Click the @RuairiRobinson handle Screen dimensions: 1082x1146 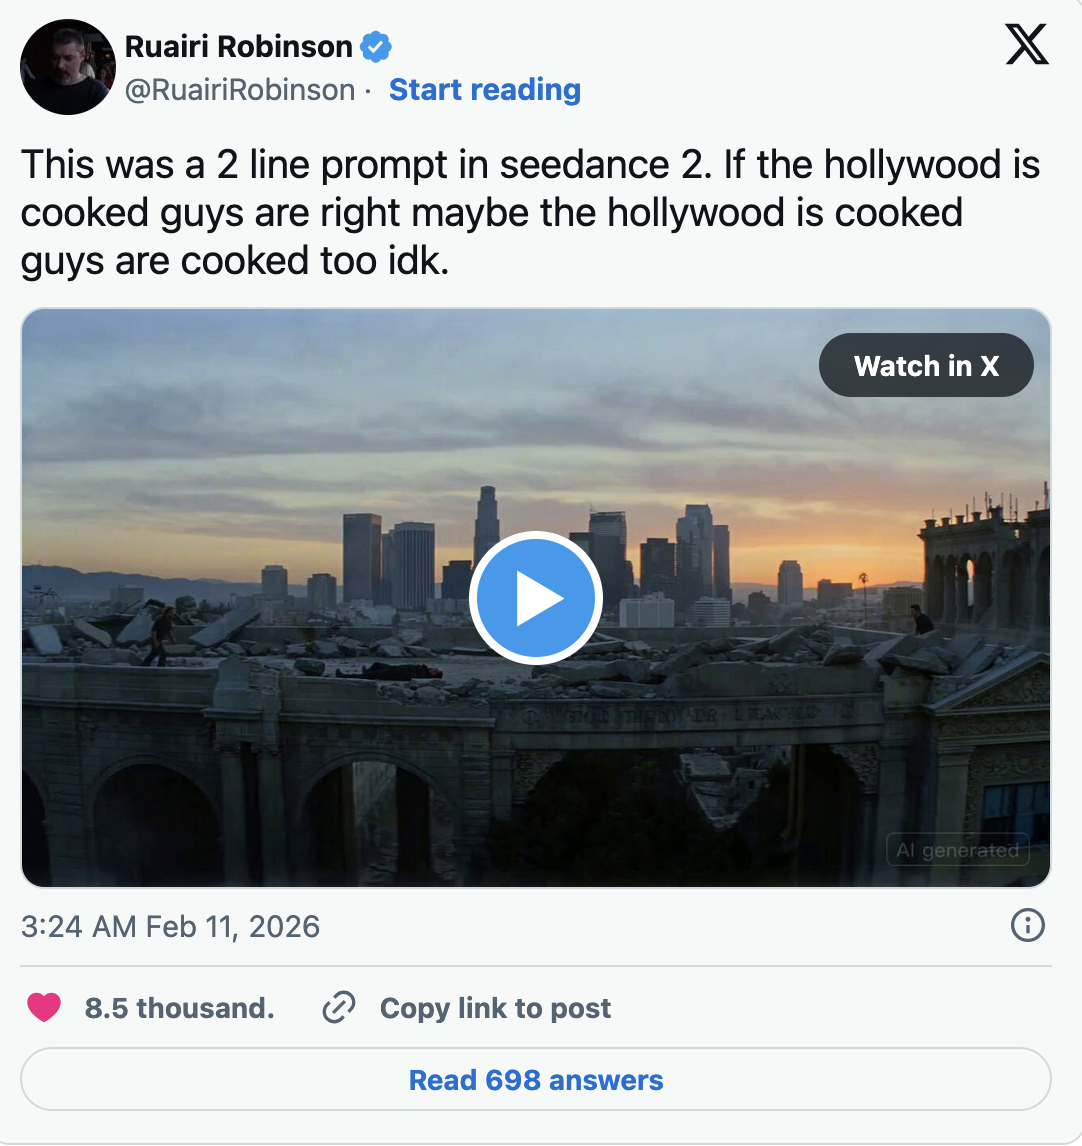(x=240, y=90)
